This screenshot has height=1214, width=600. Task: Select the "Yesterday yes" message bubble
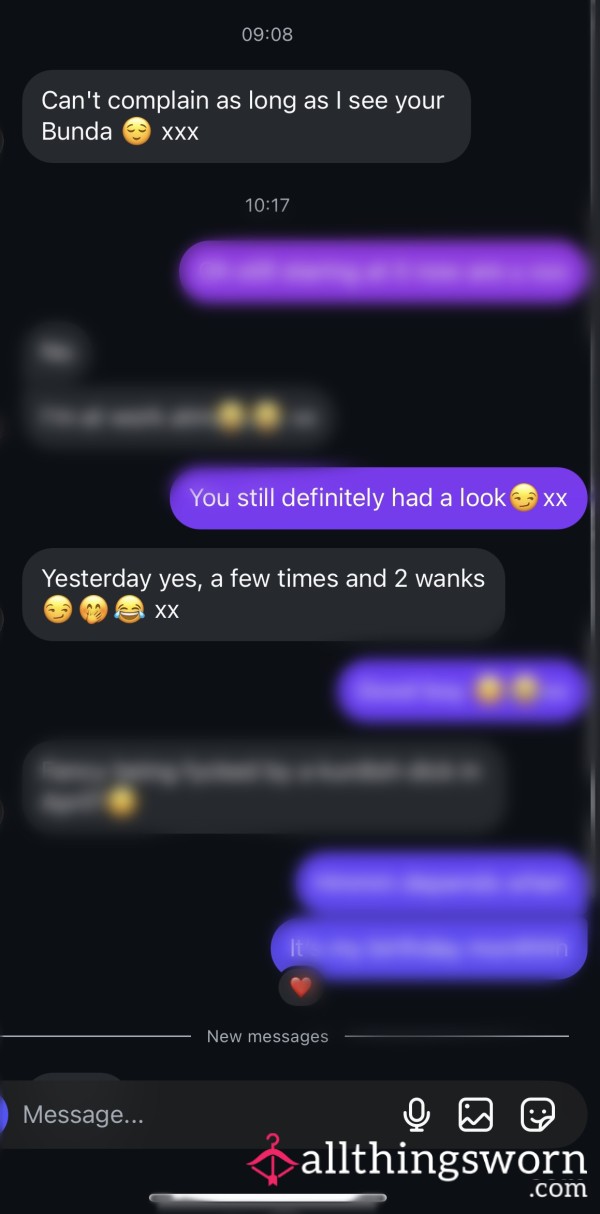[x=263, y=594]
